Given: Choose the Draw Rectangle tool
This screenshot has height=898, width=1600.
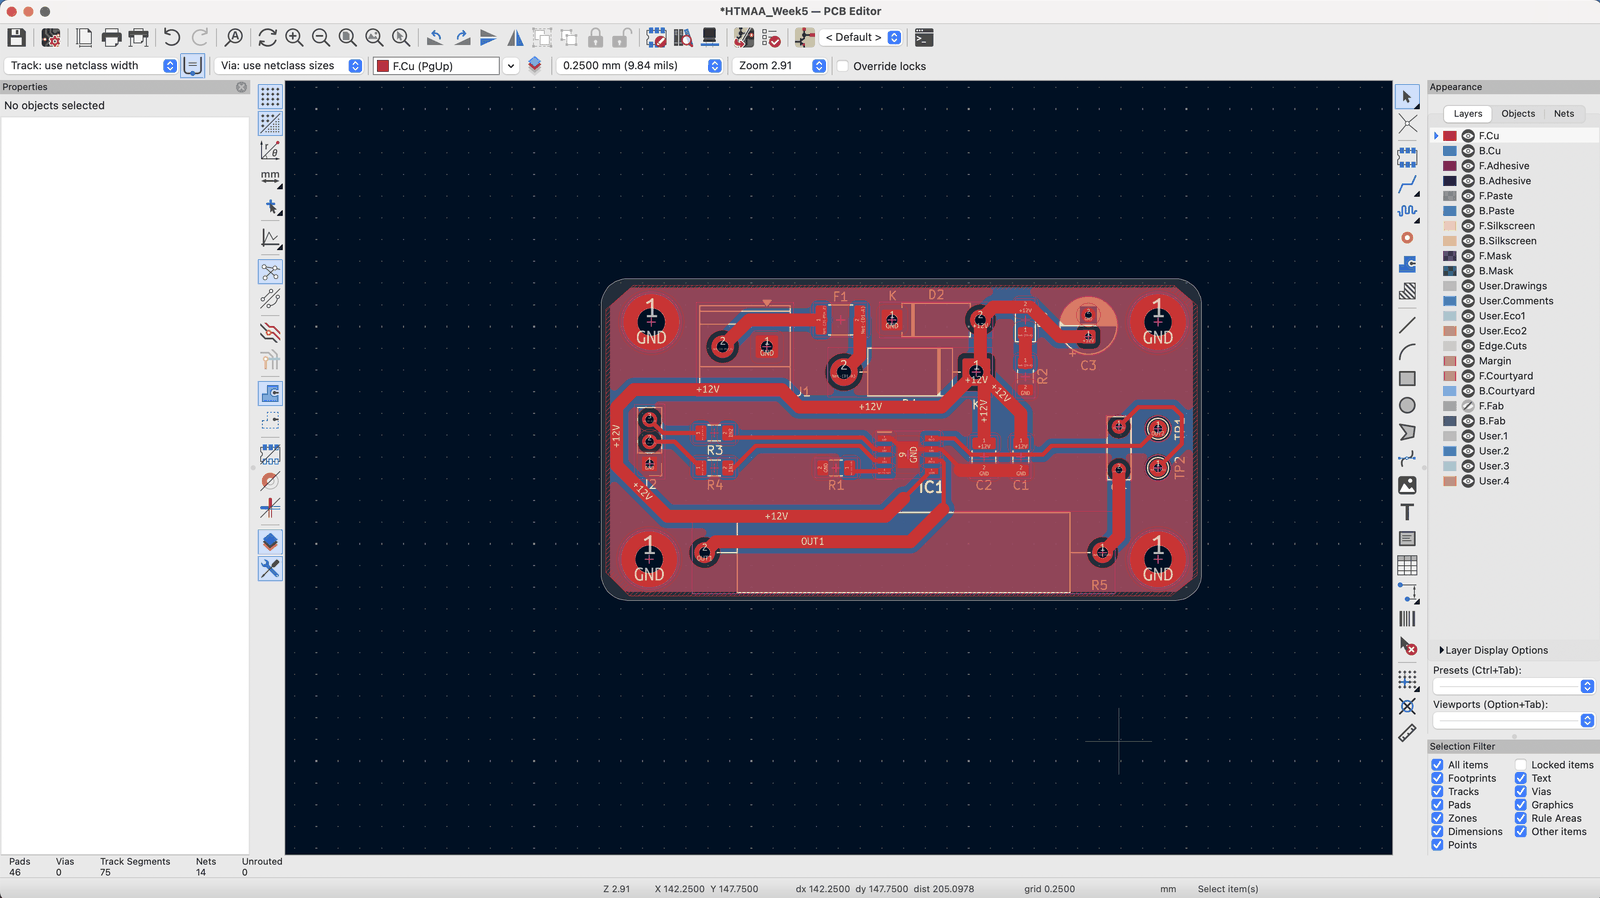Looking at the screenshot, I should click(1407, 379).
